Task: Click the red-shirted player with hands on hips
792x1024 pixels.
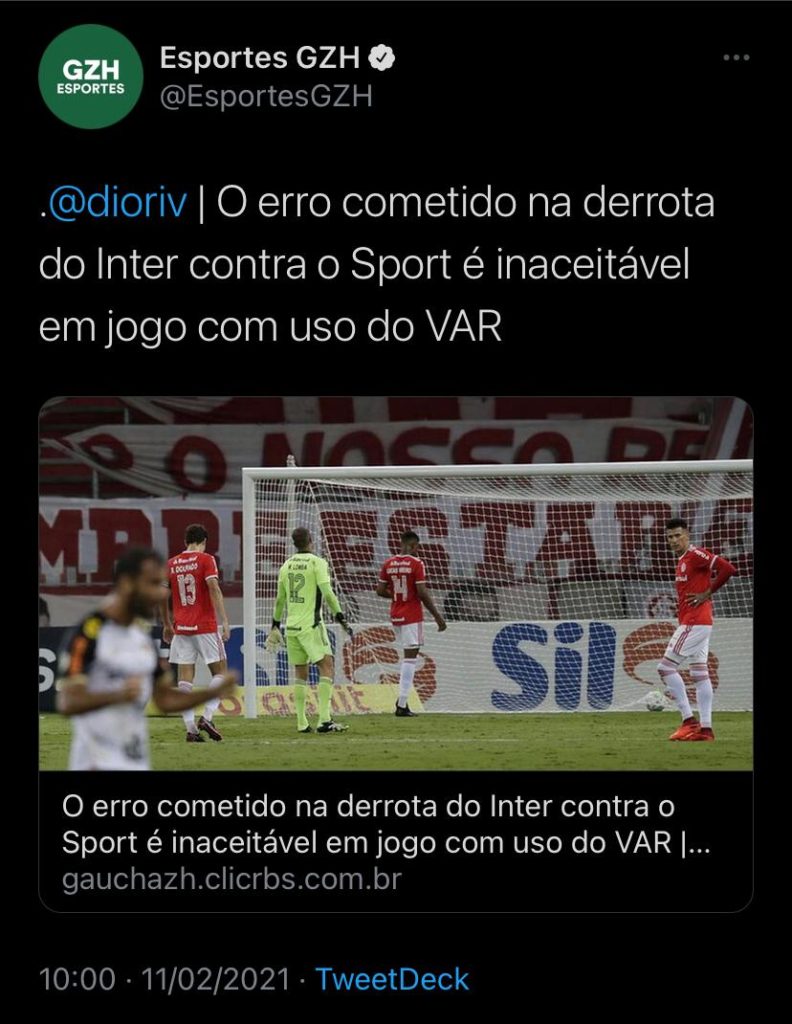Action: click(695, 629)
